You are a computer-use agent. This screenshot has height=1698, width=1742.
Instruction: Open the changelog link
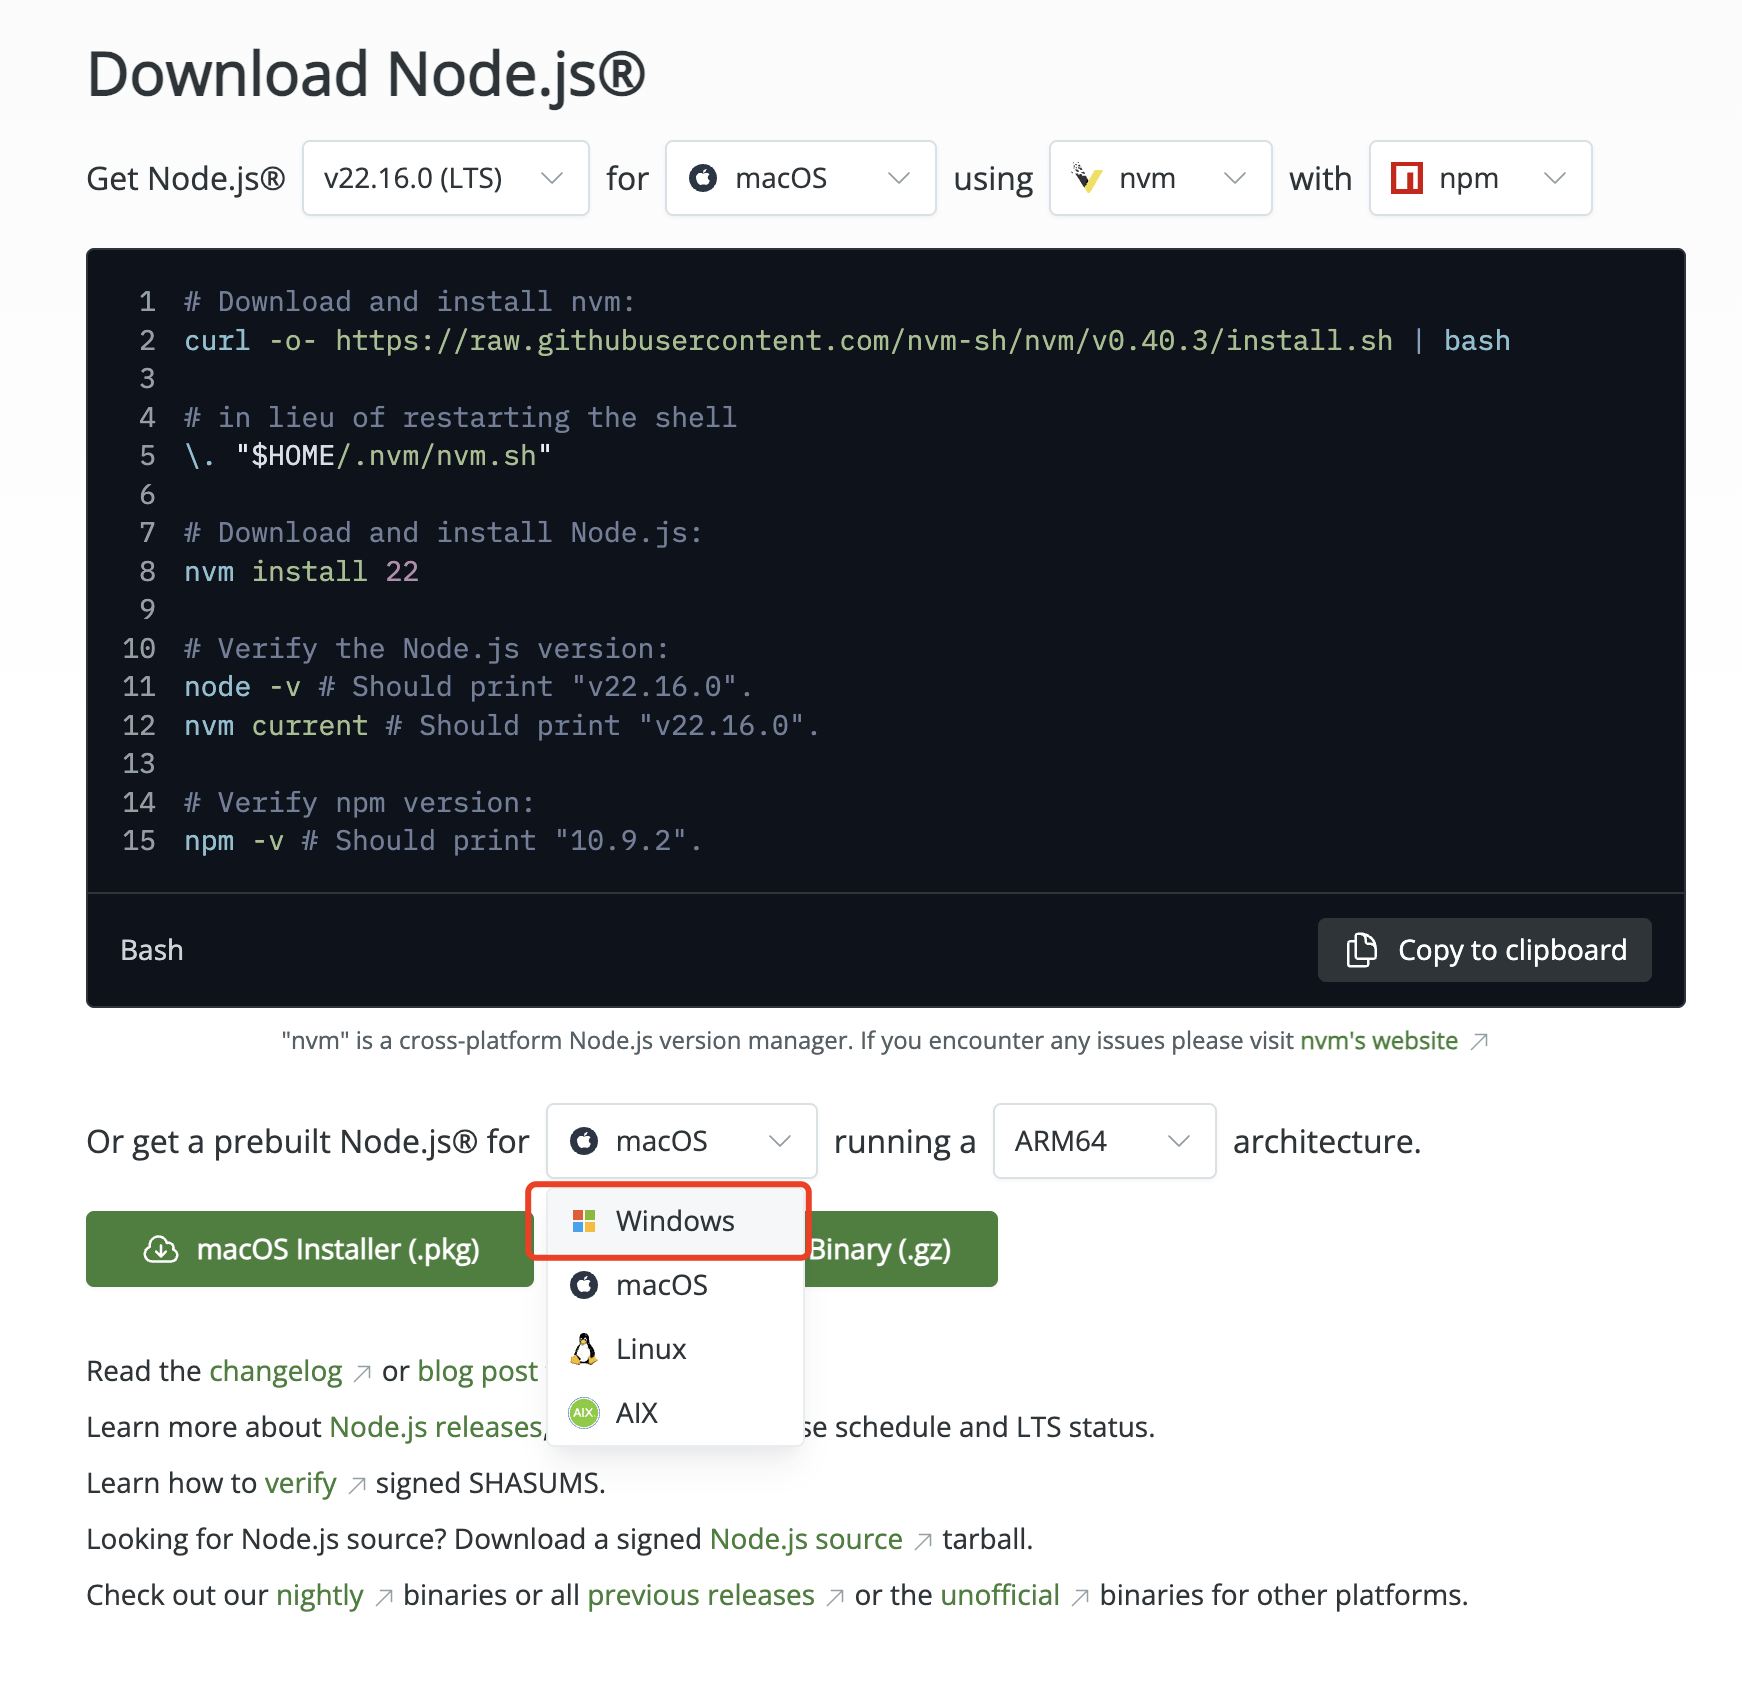[276, 1371]
